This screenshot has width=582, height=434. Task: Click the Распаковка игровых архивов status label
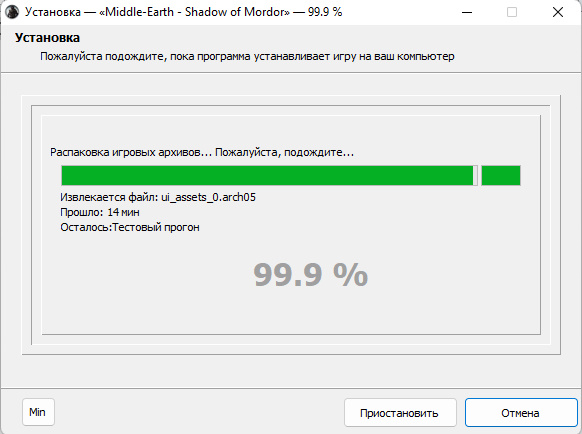point(202,152)
